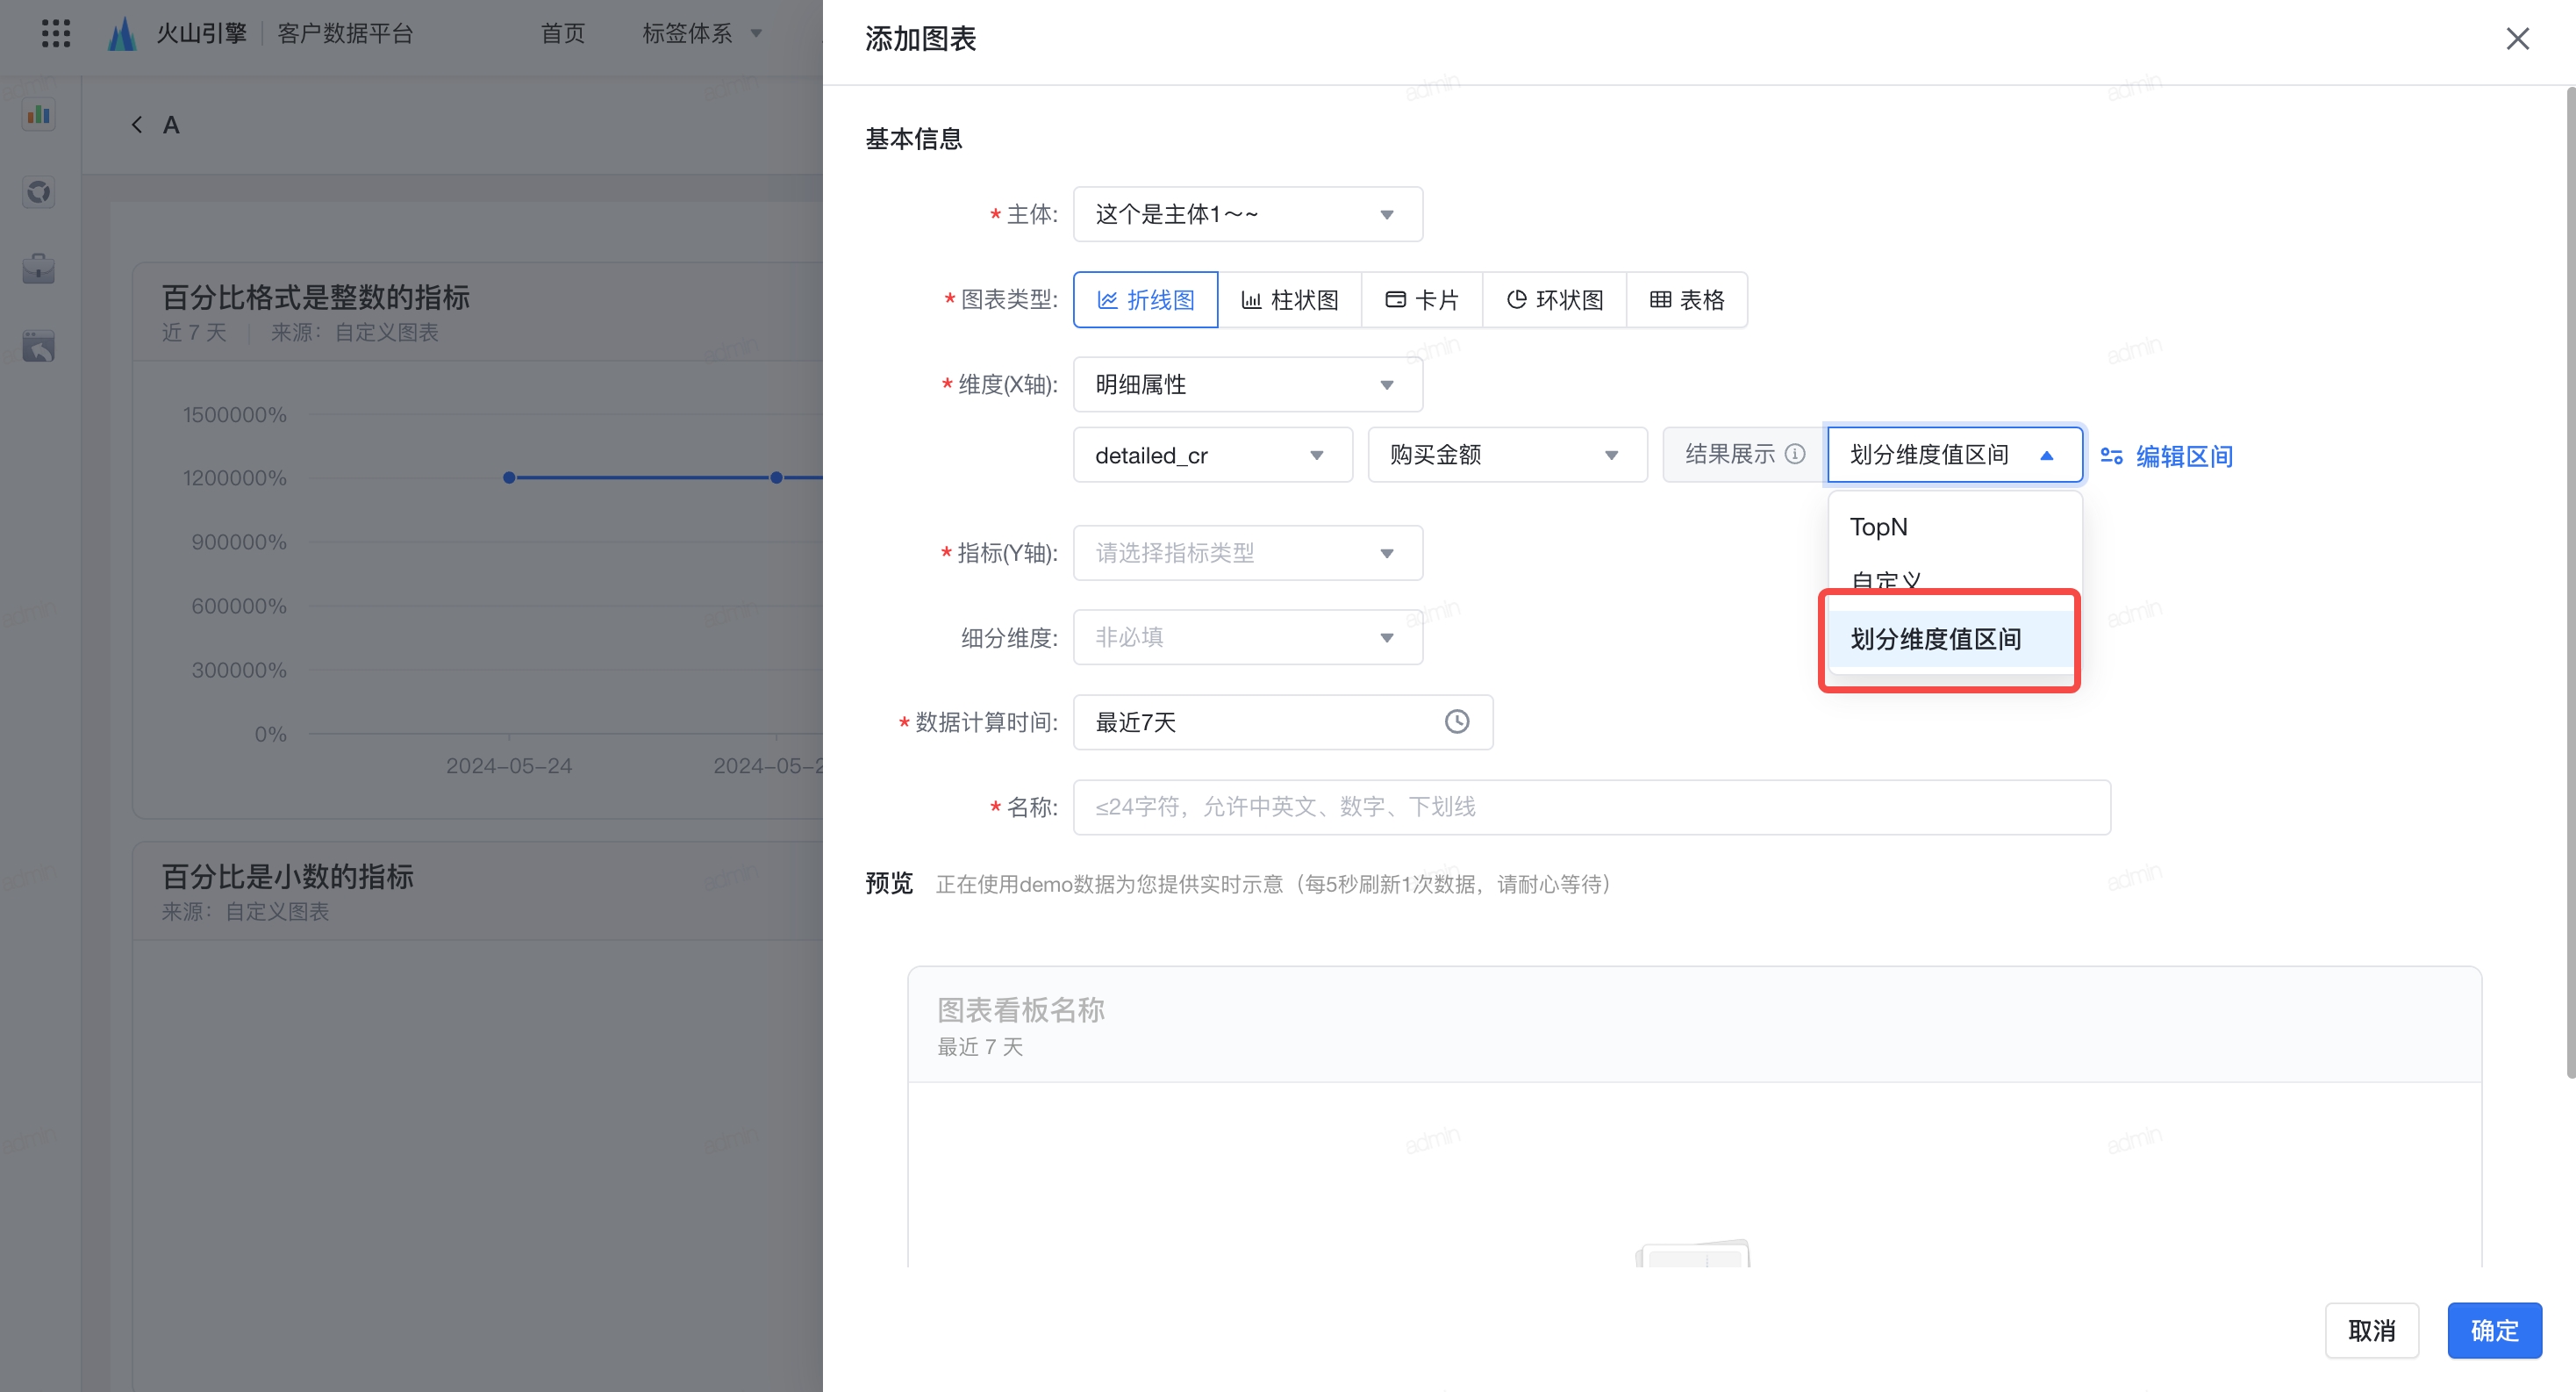This screenshot has width=2576, height=1392.
Task: Click the 1500000% axis label
Action: click(x=235, y=414)
